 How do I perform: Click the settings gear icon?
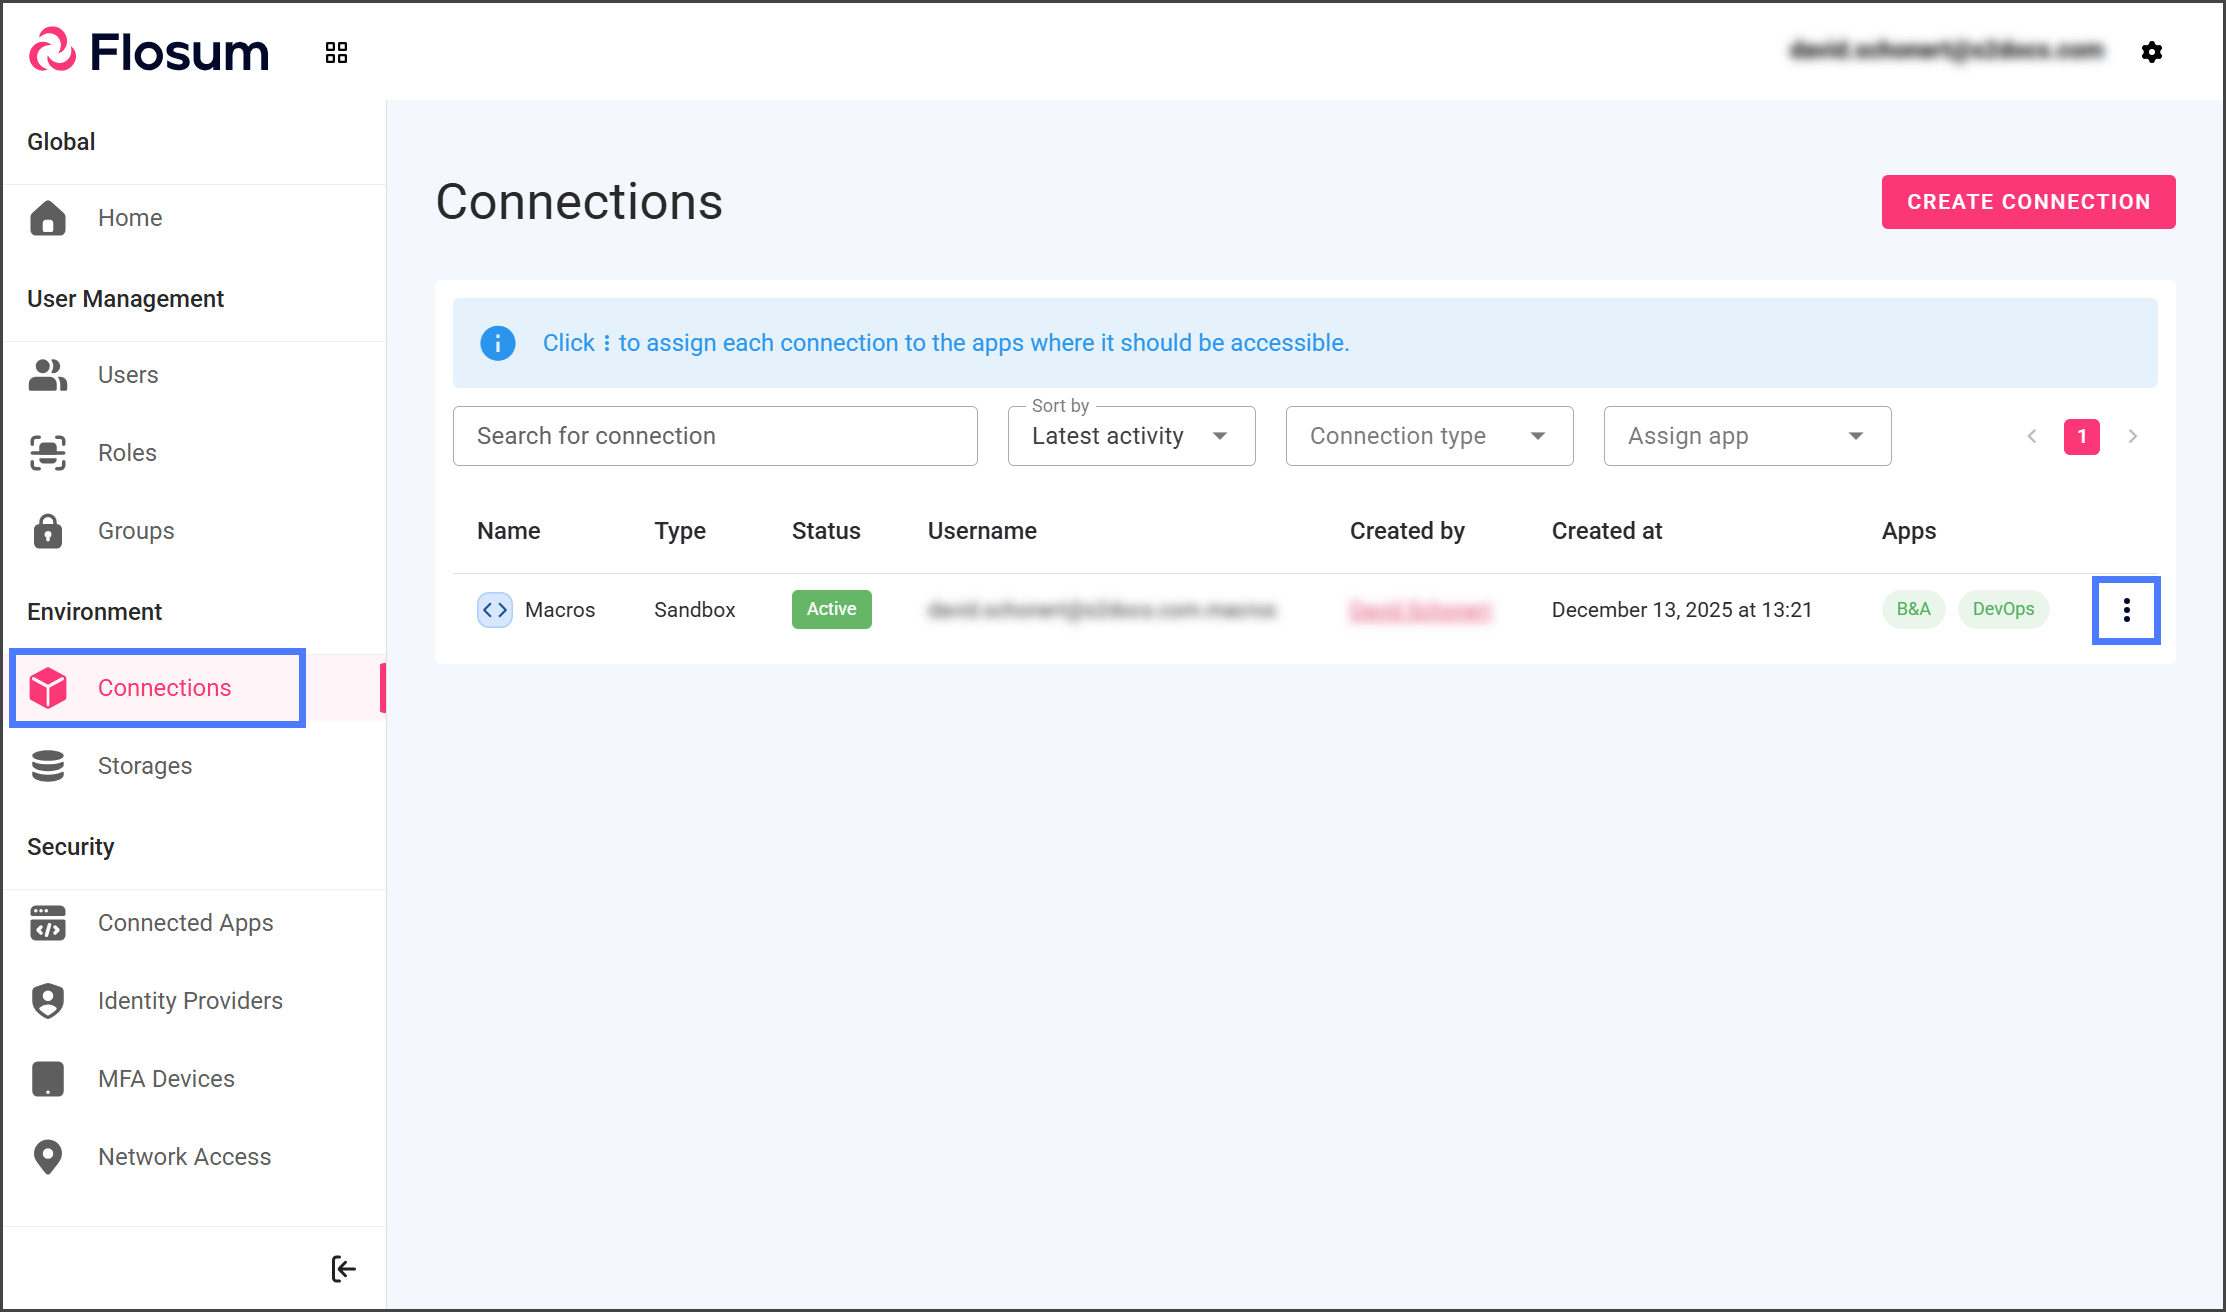click(2152, 52)
